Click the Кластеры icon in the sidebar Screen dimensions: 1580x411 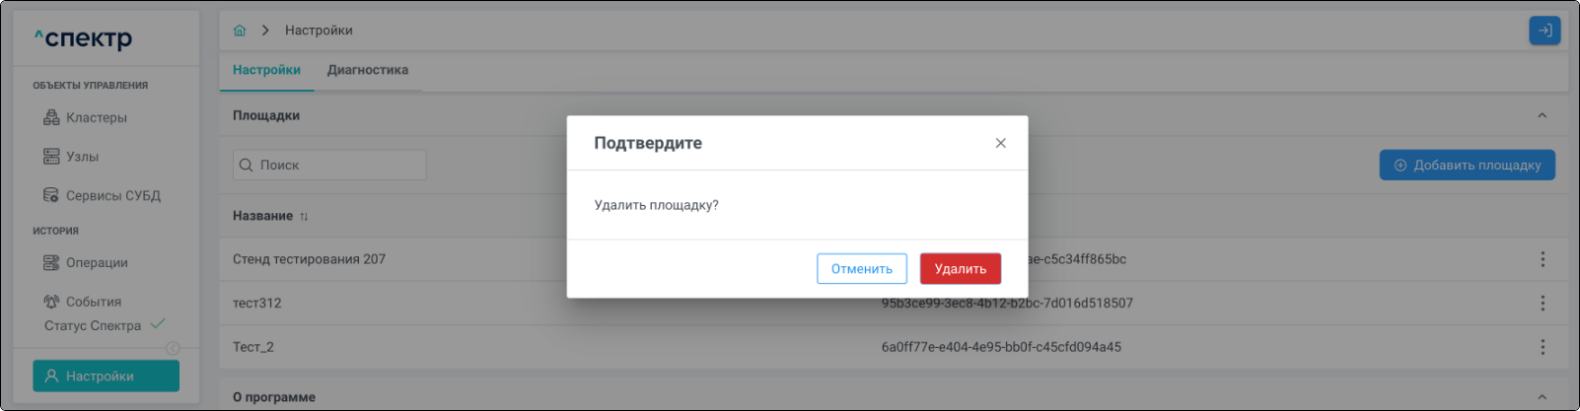click(x=51, y=117)
